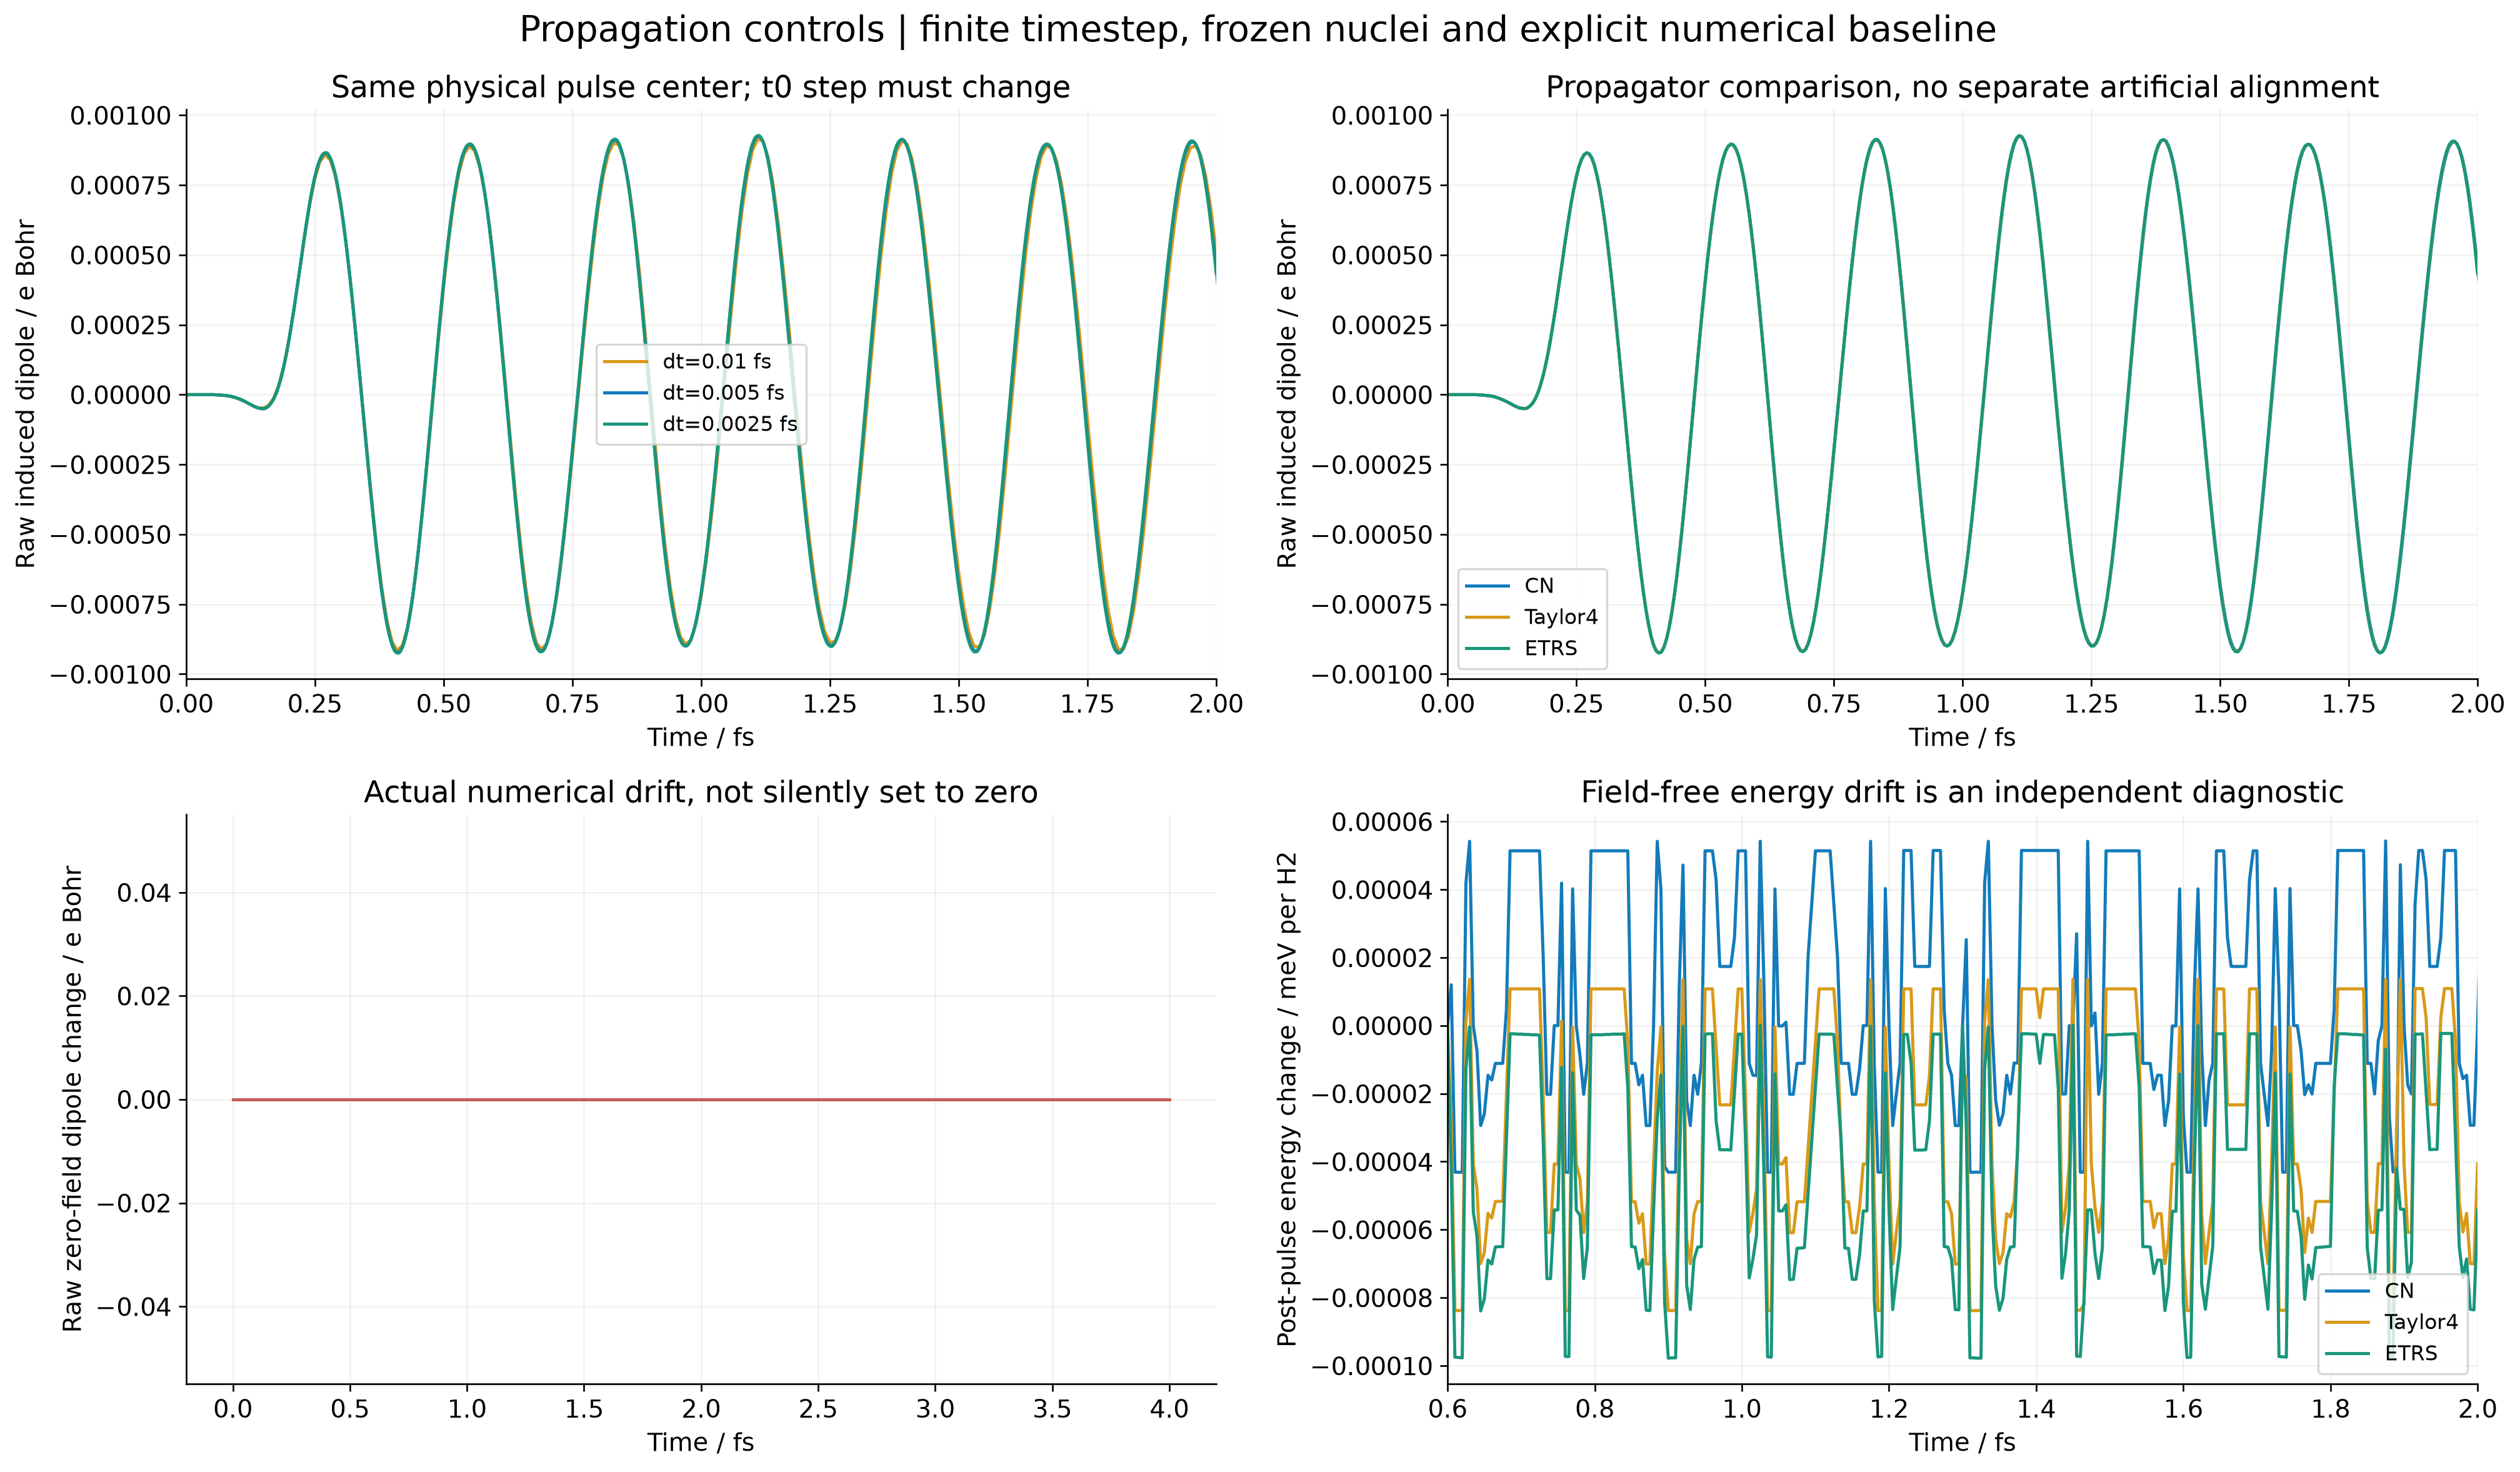Click the 0.04 tick on the drift plot y-axis
The height and width of the screenshot is (1472, 2520).
click(x=144, y=893)
